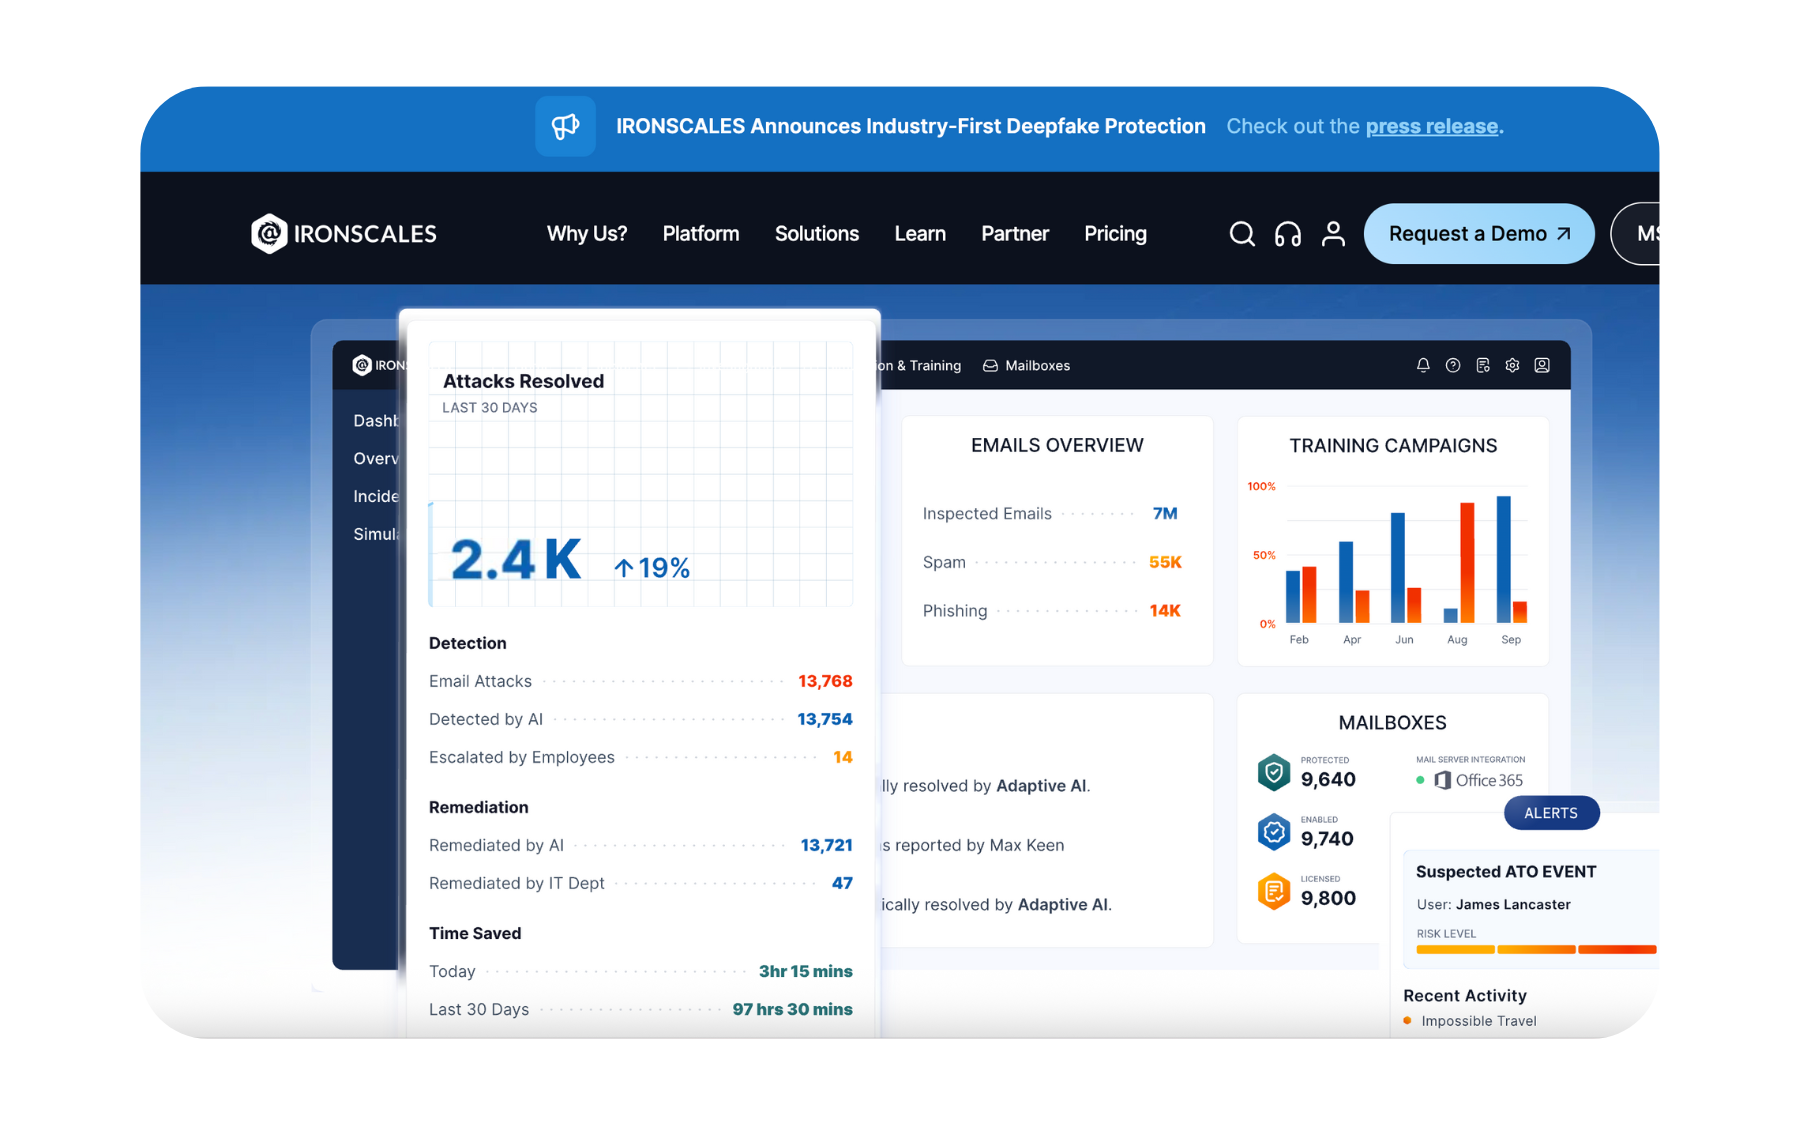Viewport: 1800px width, 1125px height.
Task: Click the Enabled 9,740 count
Action: click(x=1327, y=838)
